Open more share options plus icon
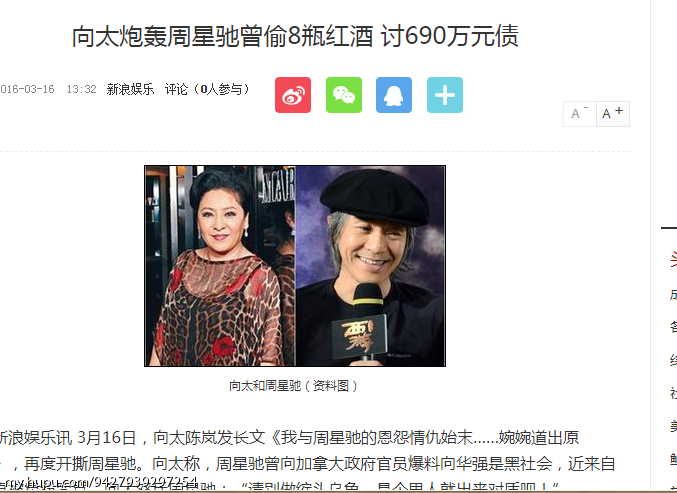This screenshot has width=677, height=493. (x=445, y=95)
